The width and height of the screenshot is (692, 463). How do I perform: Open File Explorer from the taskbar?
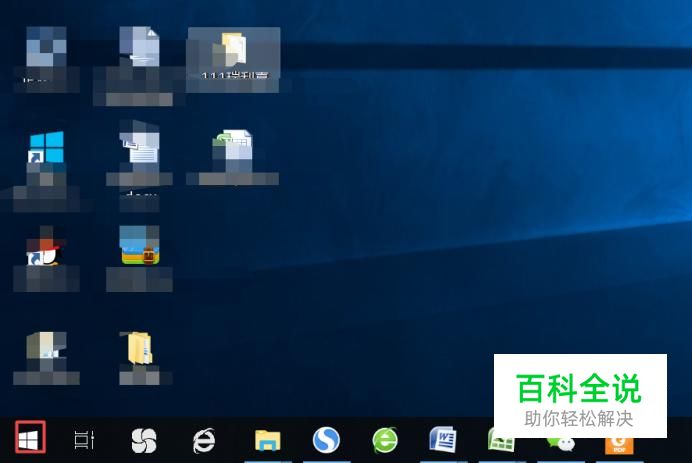(x=267, y=440)
